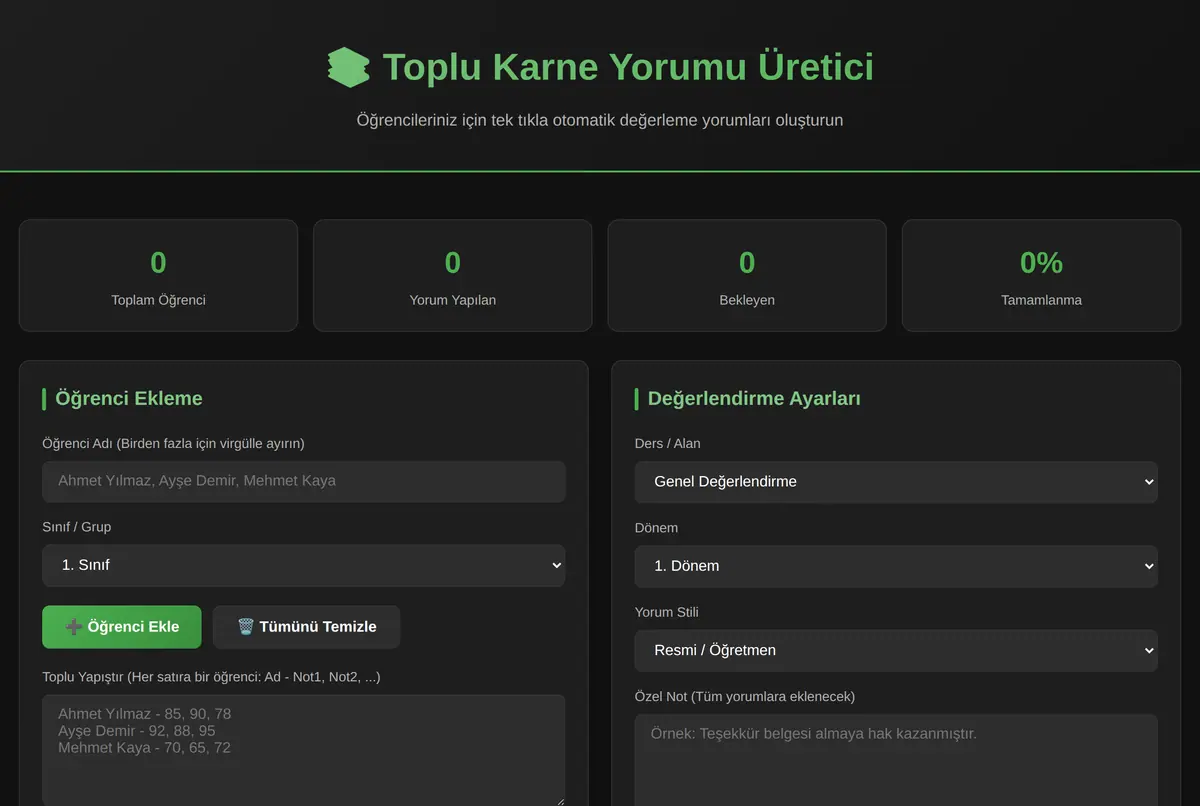1200x806 pixels.
Task: Click the green stack logo icon in header
Action: pyautogui.click(x=348, y=67)
